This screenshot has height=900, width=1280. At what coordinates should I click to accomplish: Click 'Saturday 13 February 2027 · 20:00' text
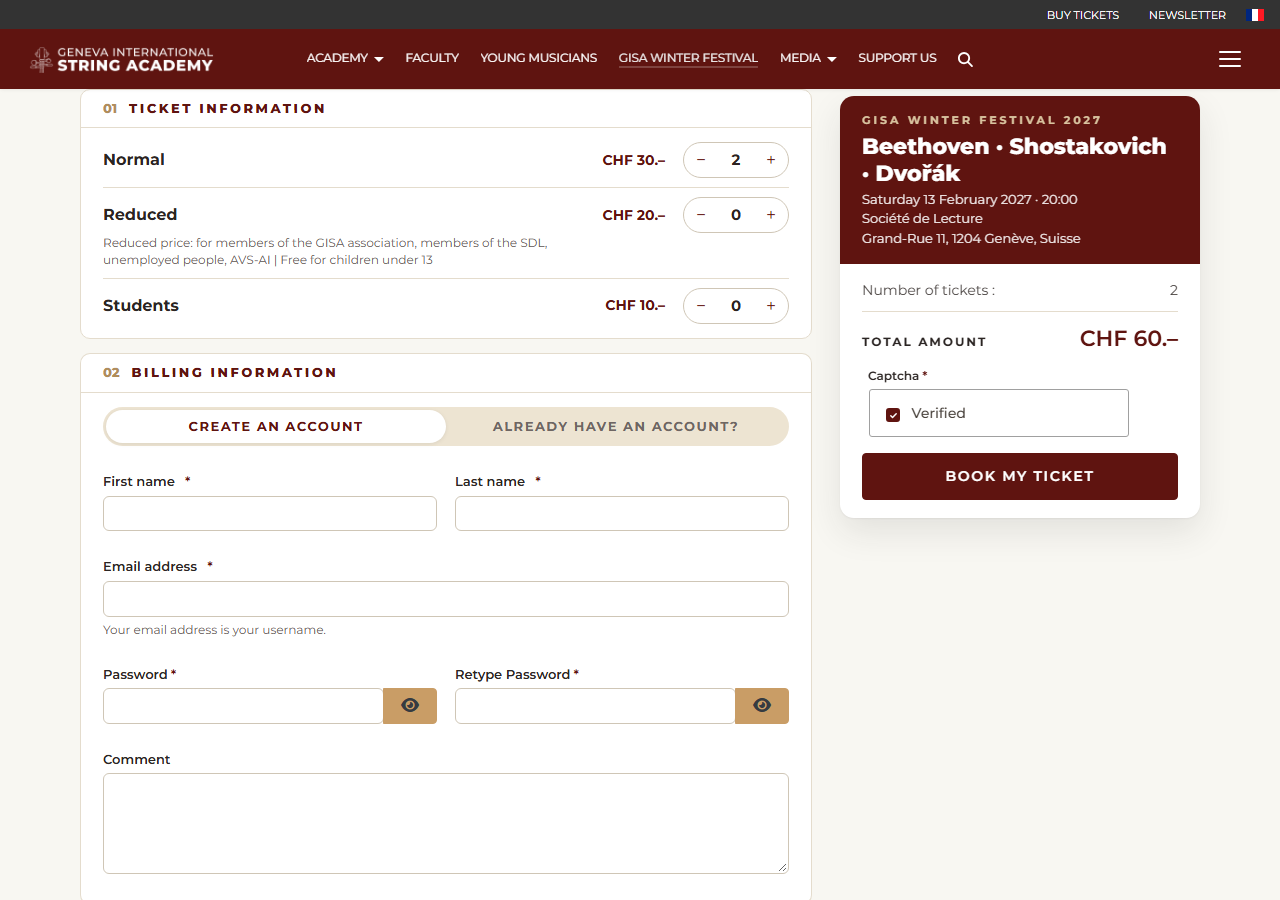tap(970, 199)
